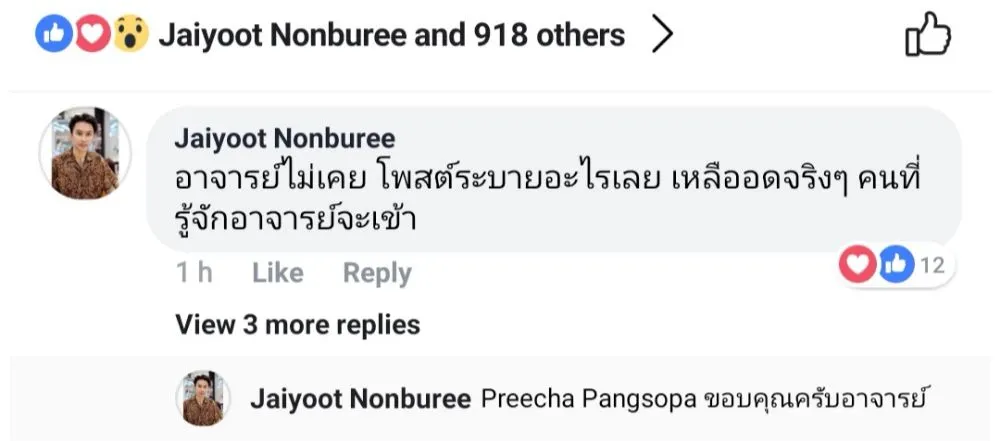Open Jaiyoot Nonburee's profile from the comment name
Screen dimensions: 1000x441
coord(284,138)
